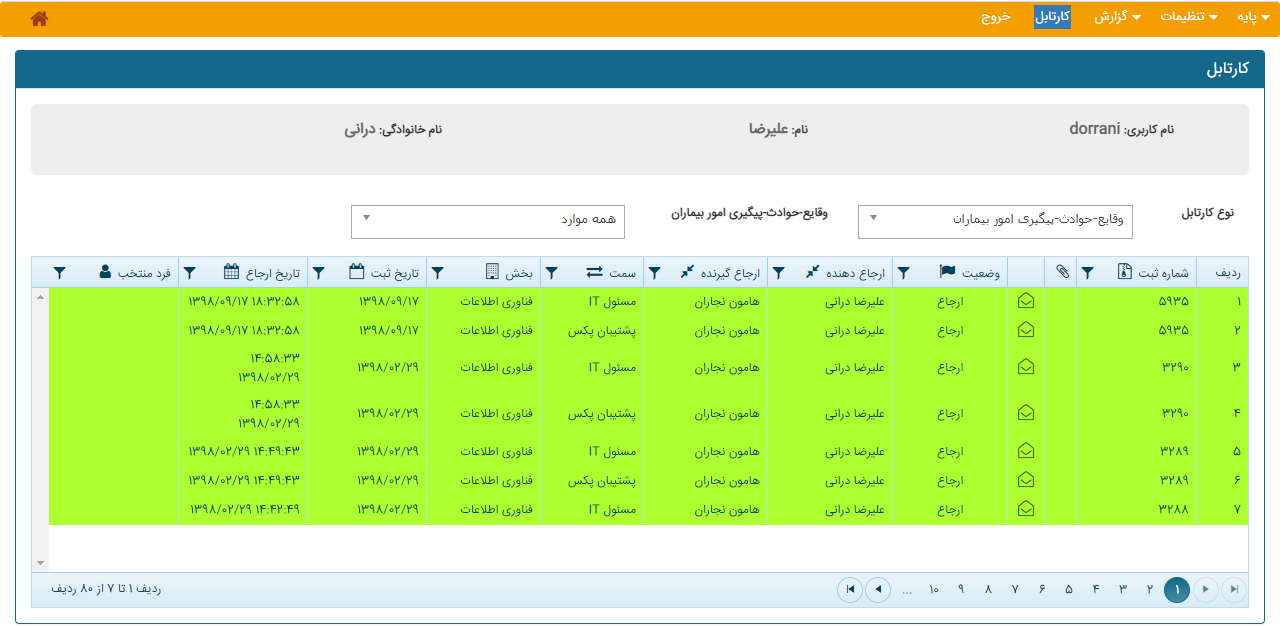Filter the تاریخ ثبت column

pyautogui.click(x=318, y=272)
